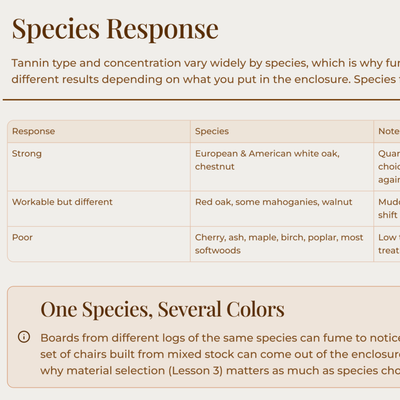Select European & American white oak cell
Screen dimensions: 400x400
click(282, 167)
